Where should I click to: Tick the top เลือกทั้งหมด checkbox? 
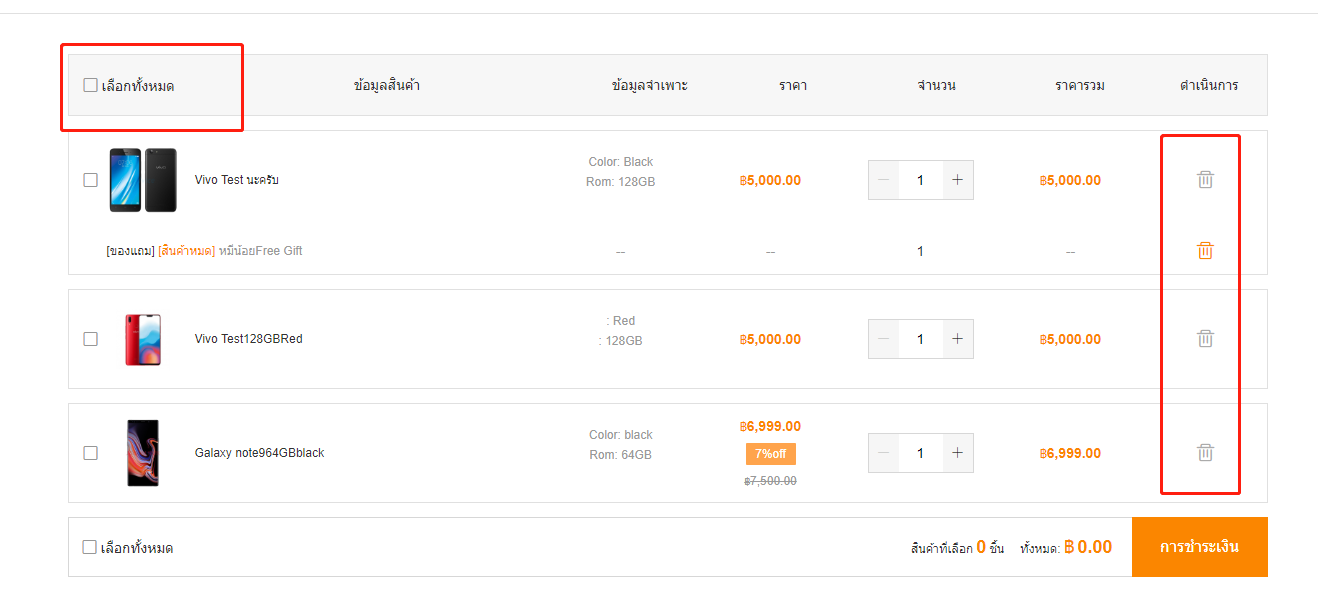[x=90, y=85]
